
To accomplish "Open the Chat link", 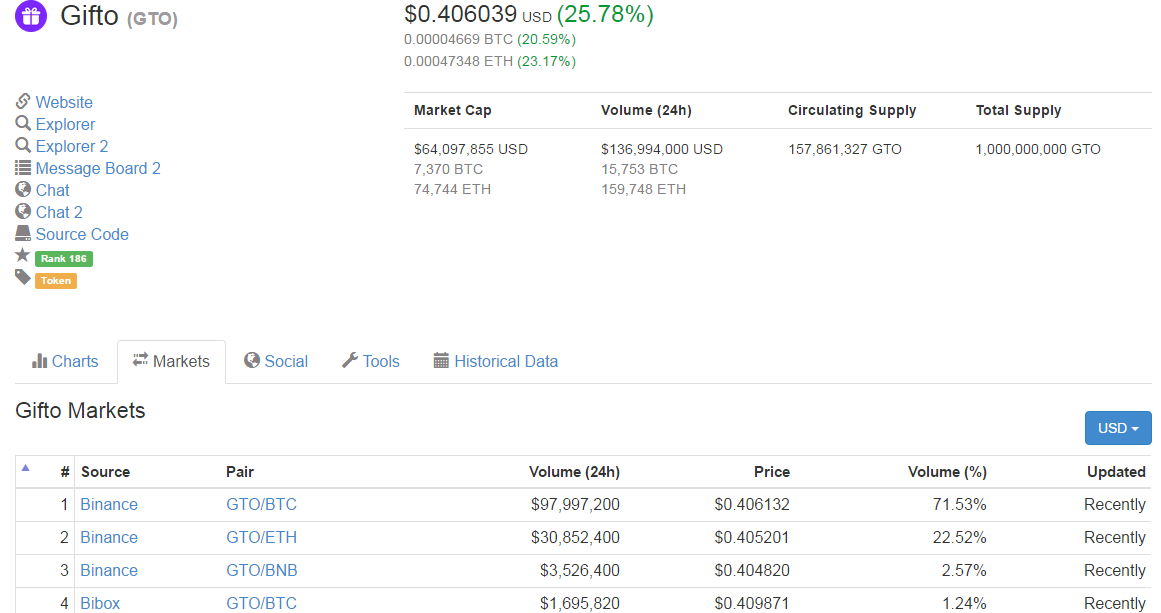I will pyautogui.click(x=53, y=190).
